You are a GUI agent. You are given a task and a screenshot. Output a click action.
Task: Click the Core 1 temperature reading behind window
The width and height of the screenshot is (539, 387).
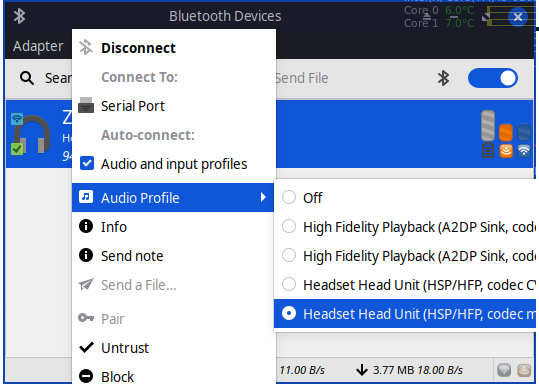pyautogui.click(x=460, y=23)
